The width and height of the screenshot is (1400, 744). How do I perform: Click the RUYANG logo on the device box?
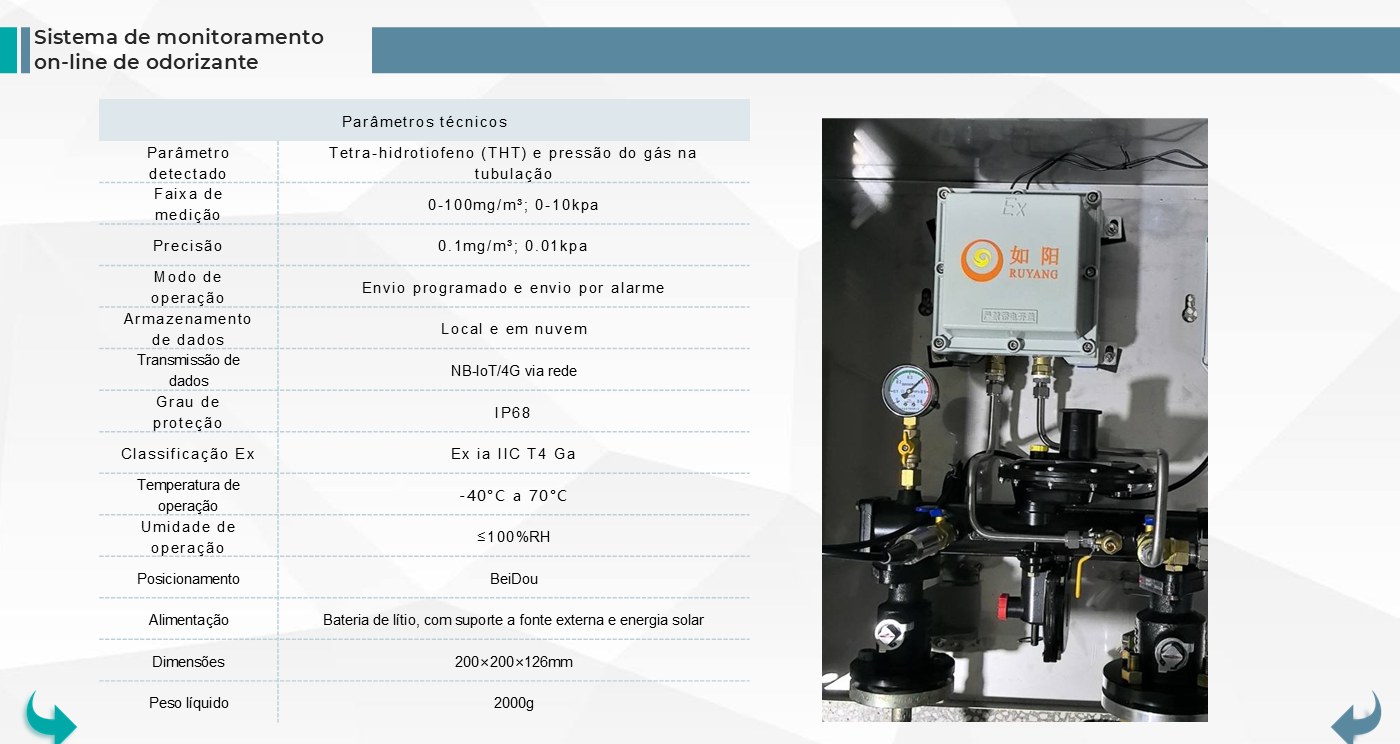[1010, 260]
